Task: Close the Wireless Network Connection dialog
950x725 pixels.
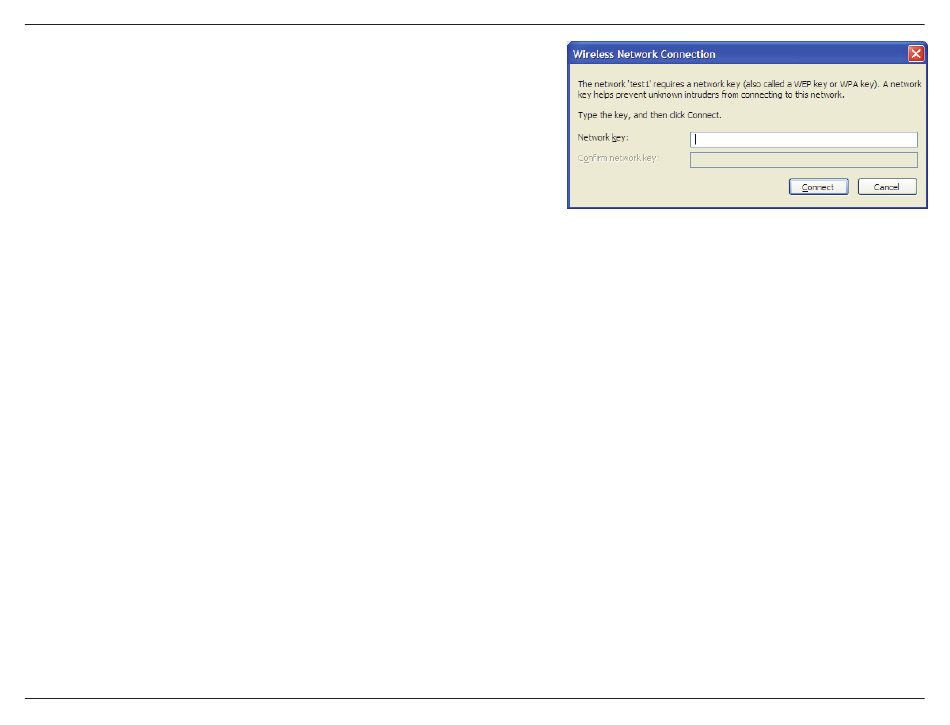Action: [x=915, y=54]
